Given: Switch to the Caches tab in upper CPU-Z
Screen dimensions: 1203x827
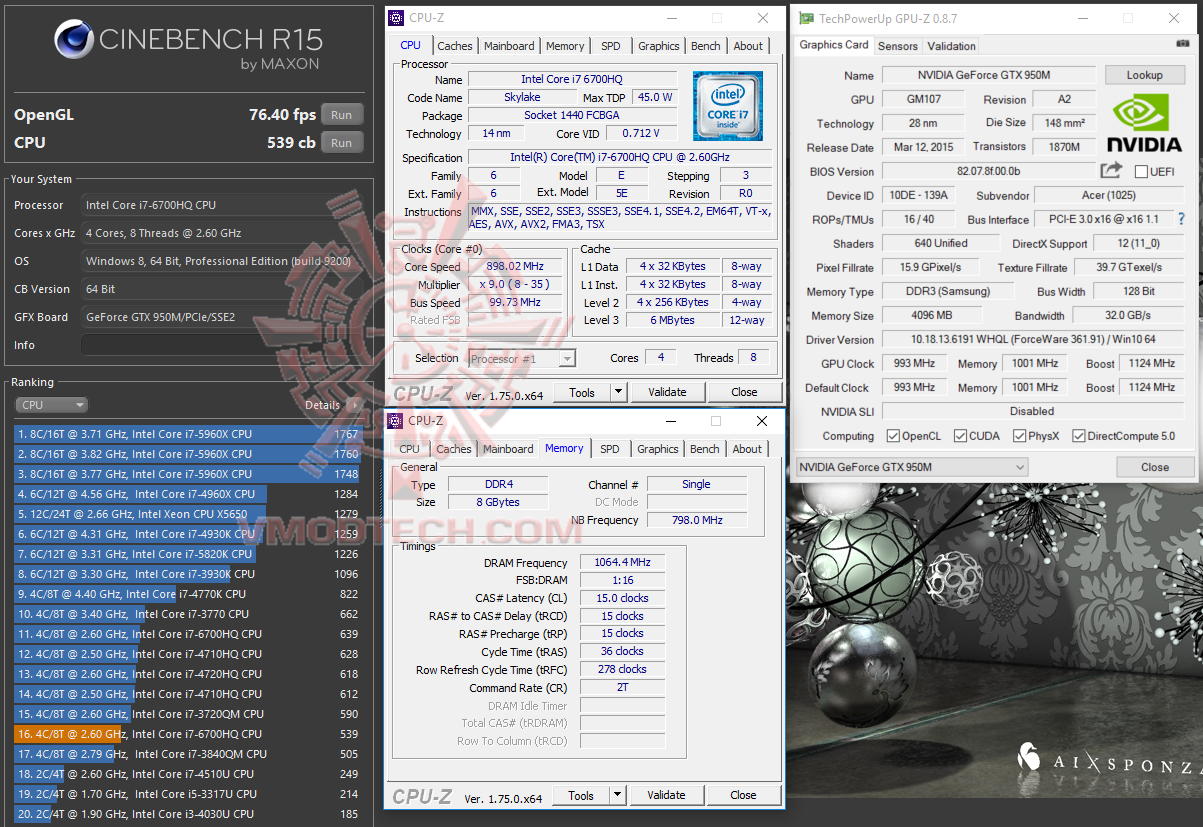Looking at the screenshot, I should click(455, 46).
